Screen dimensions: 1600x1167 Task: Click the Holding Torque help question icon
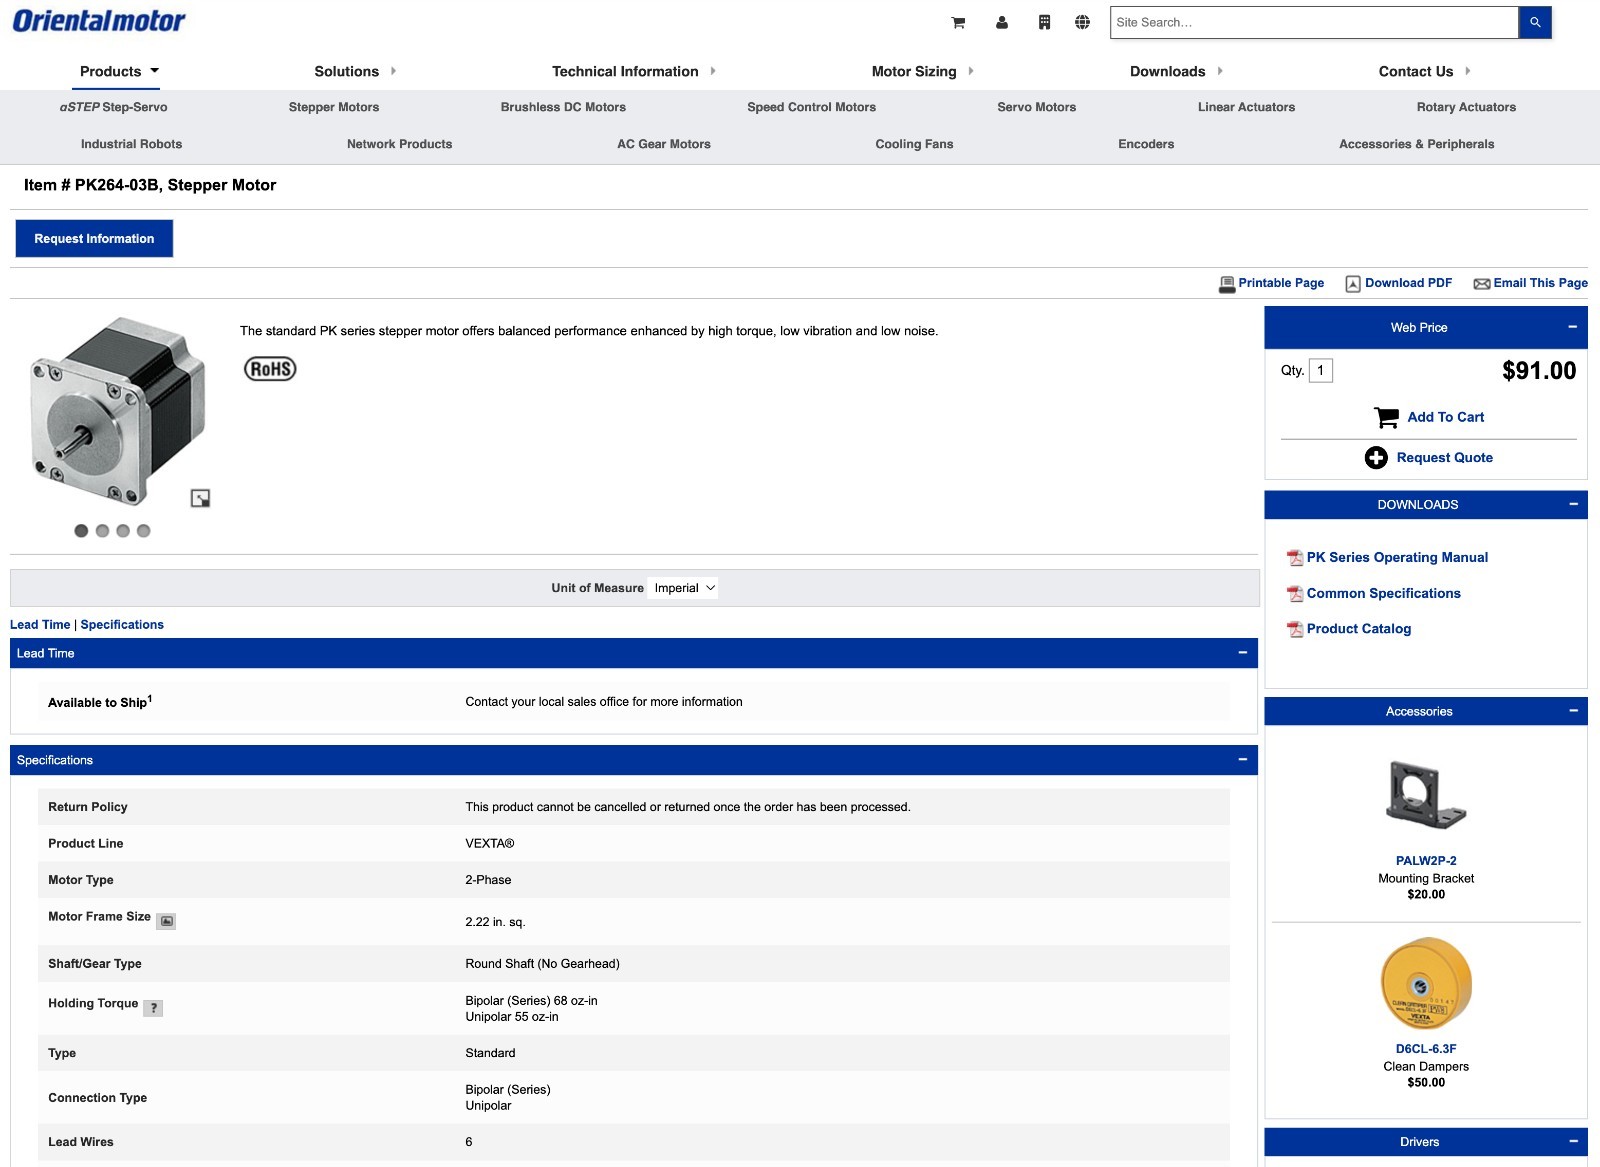pos(153,1008)
